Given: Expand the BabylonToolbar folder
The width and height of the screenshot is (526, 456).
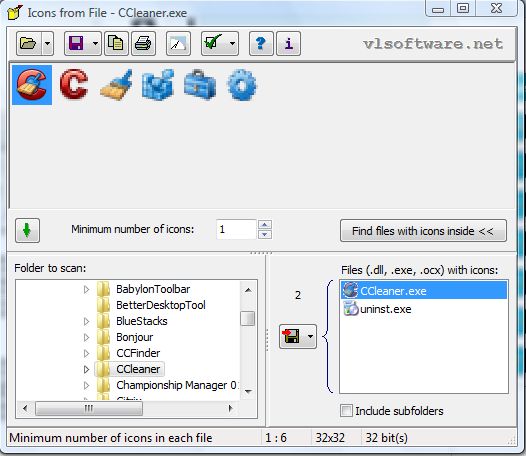Looking at the screenshot, I should (x=86, y=289).
